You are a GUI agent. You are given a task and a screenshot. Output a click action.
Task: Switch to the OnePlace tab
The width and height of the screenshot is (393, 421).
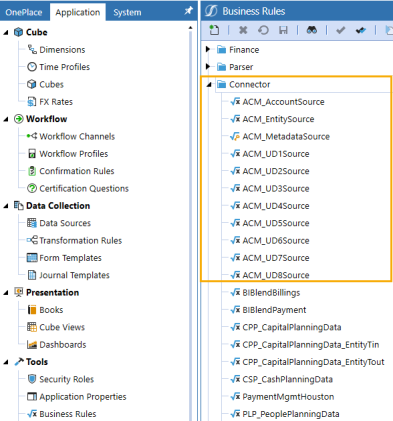(24, 12)
